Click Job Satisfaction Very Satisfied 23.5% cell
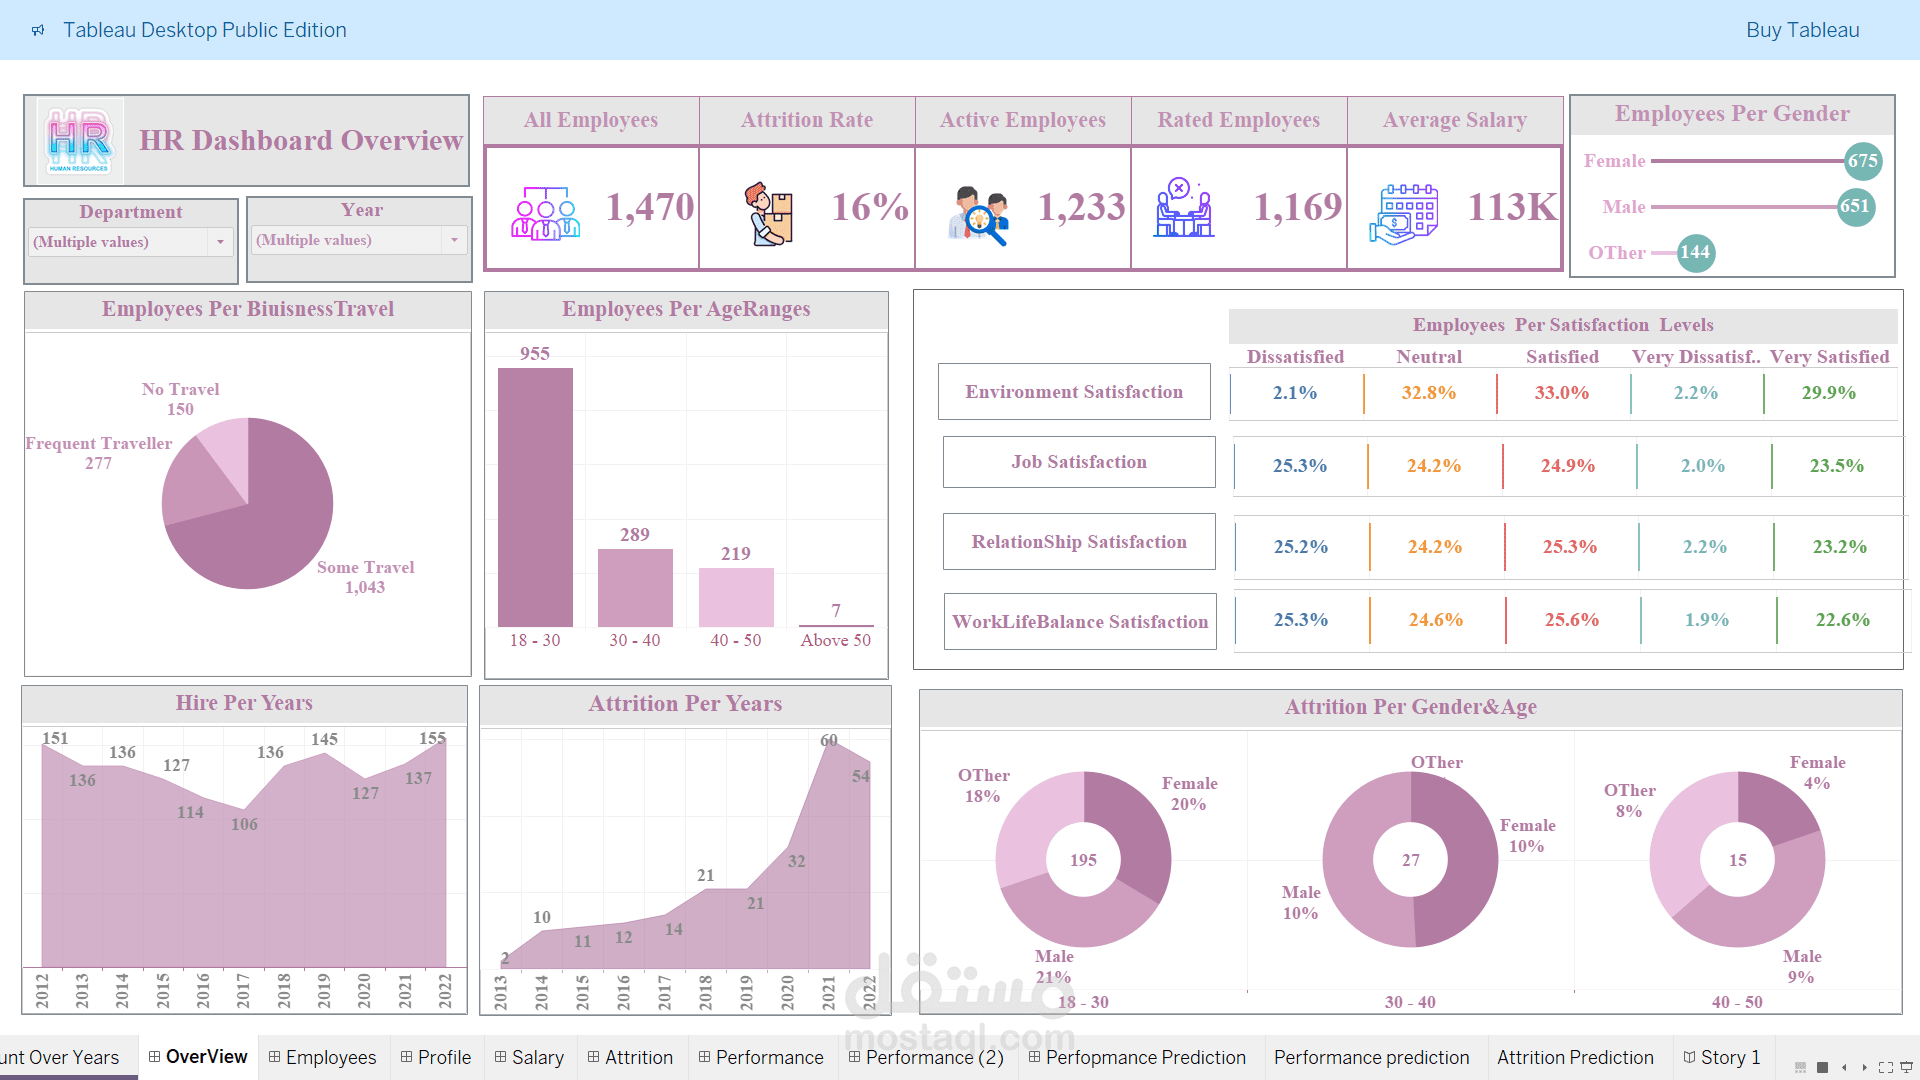The image size is (1920, 1080). pos(1837,466)
